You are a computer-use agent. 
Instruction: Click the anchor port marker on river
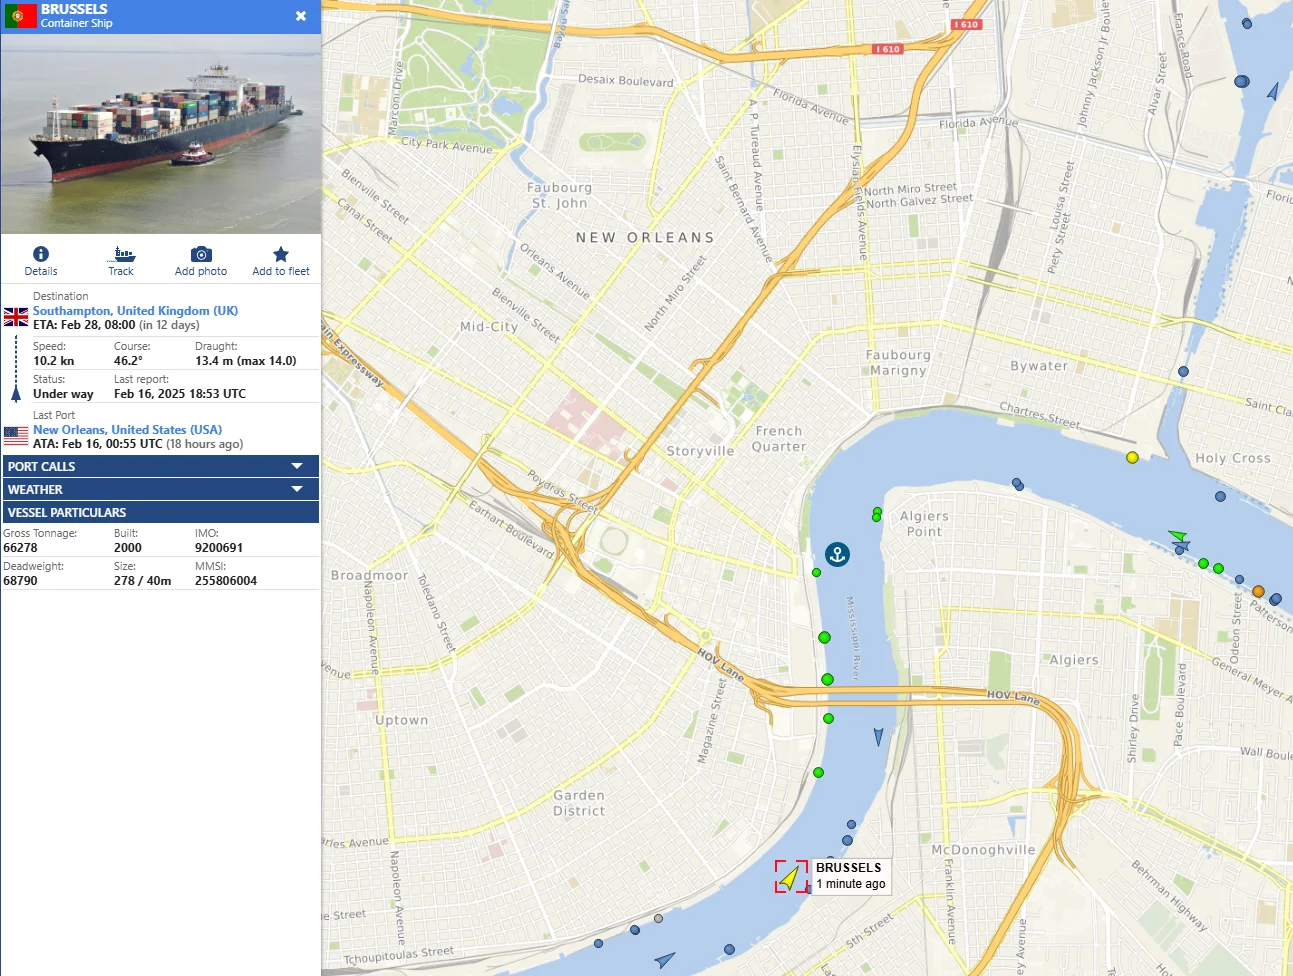point(837,554)
